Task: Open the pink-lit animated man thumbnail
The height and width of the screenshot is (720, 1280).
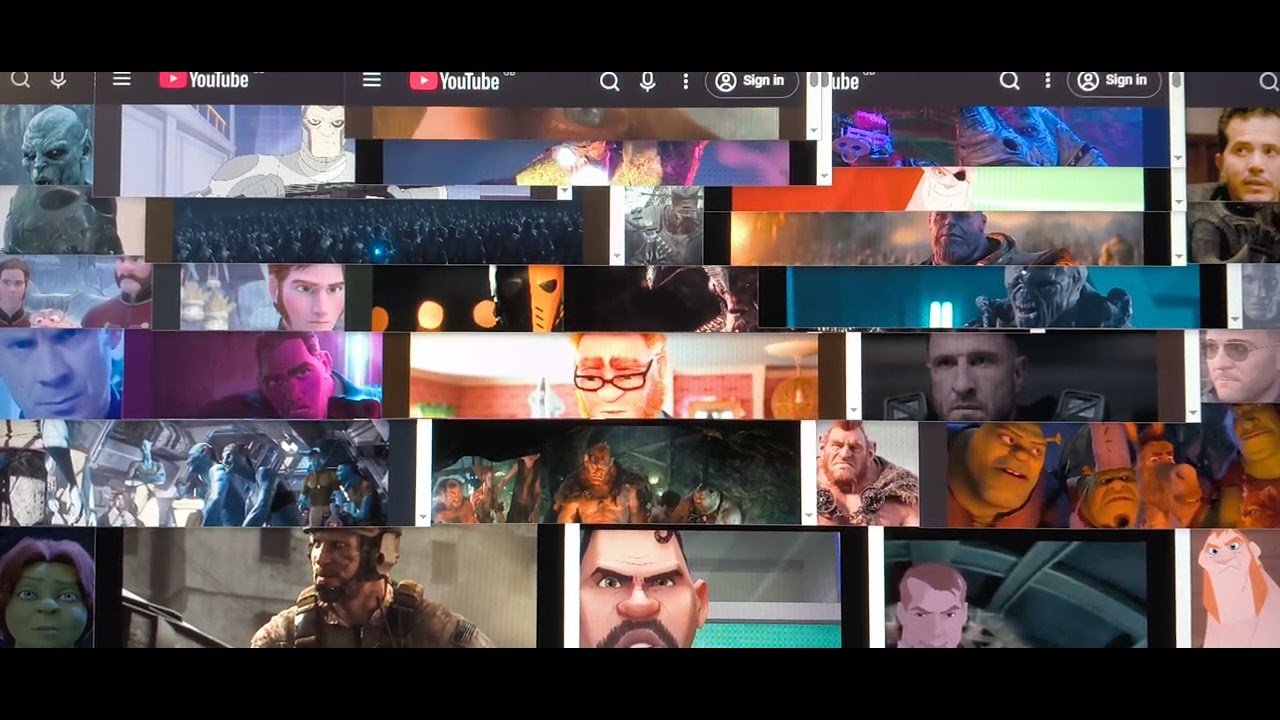Action: (253, 375)
